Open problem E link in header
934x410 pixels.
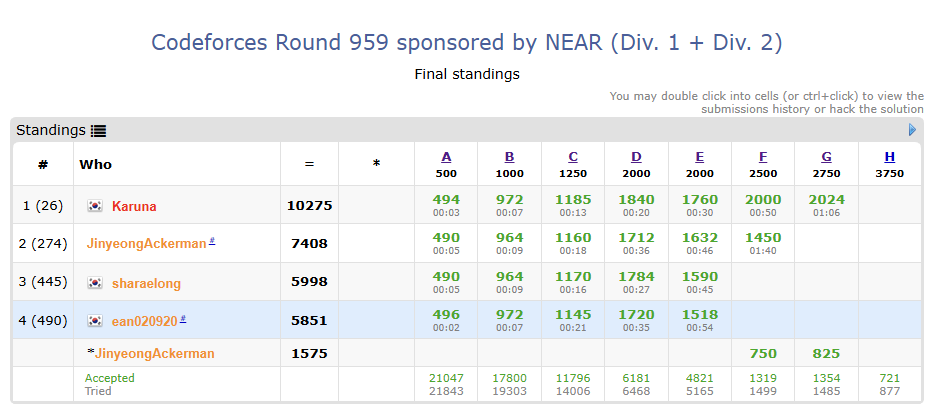tap(699, 157)
